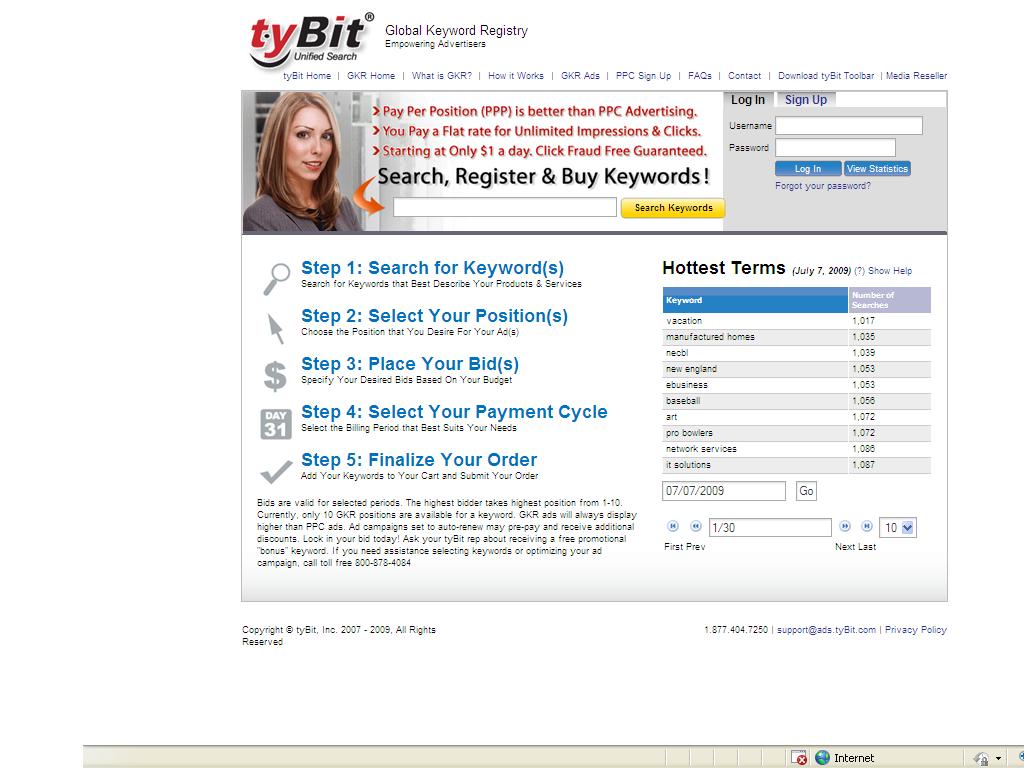Select the 'pro bowlers' keyword row
This screenshot has width=1024, height=768.
tap(797, 433)
